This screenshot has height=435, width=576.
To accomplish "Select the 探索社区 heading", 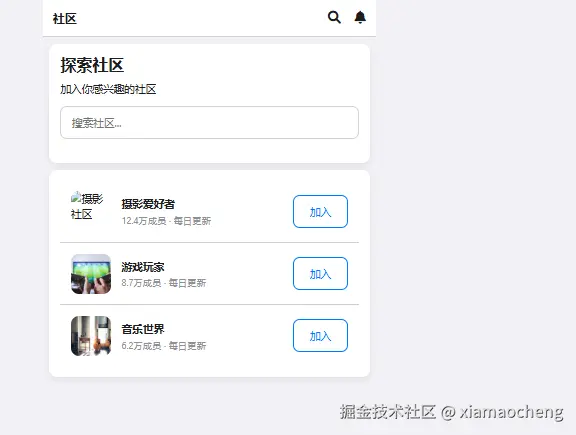I will [92, 65].
